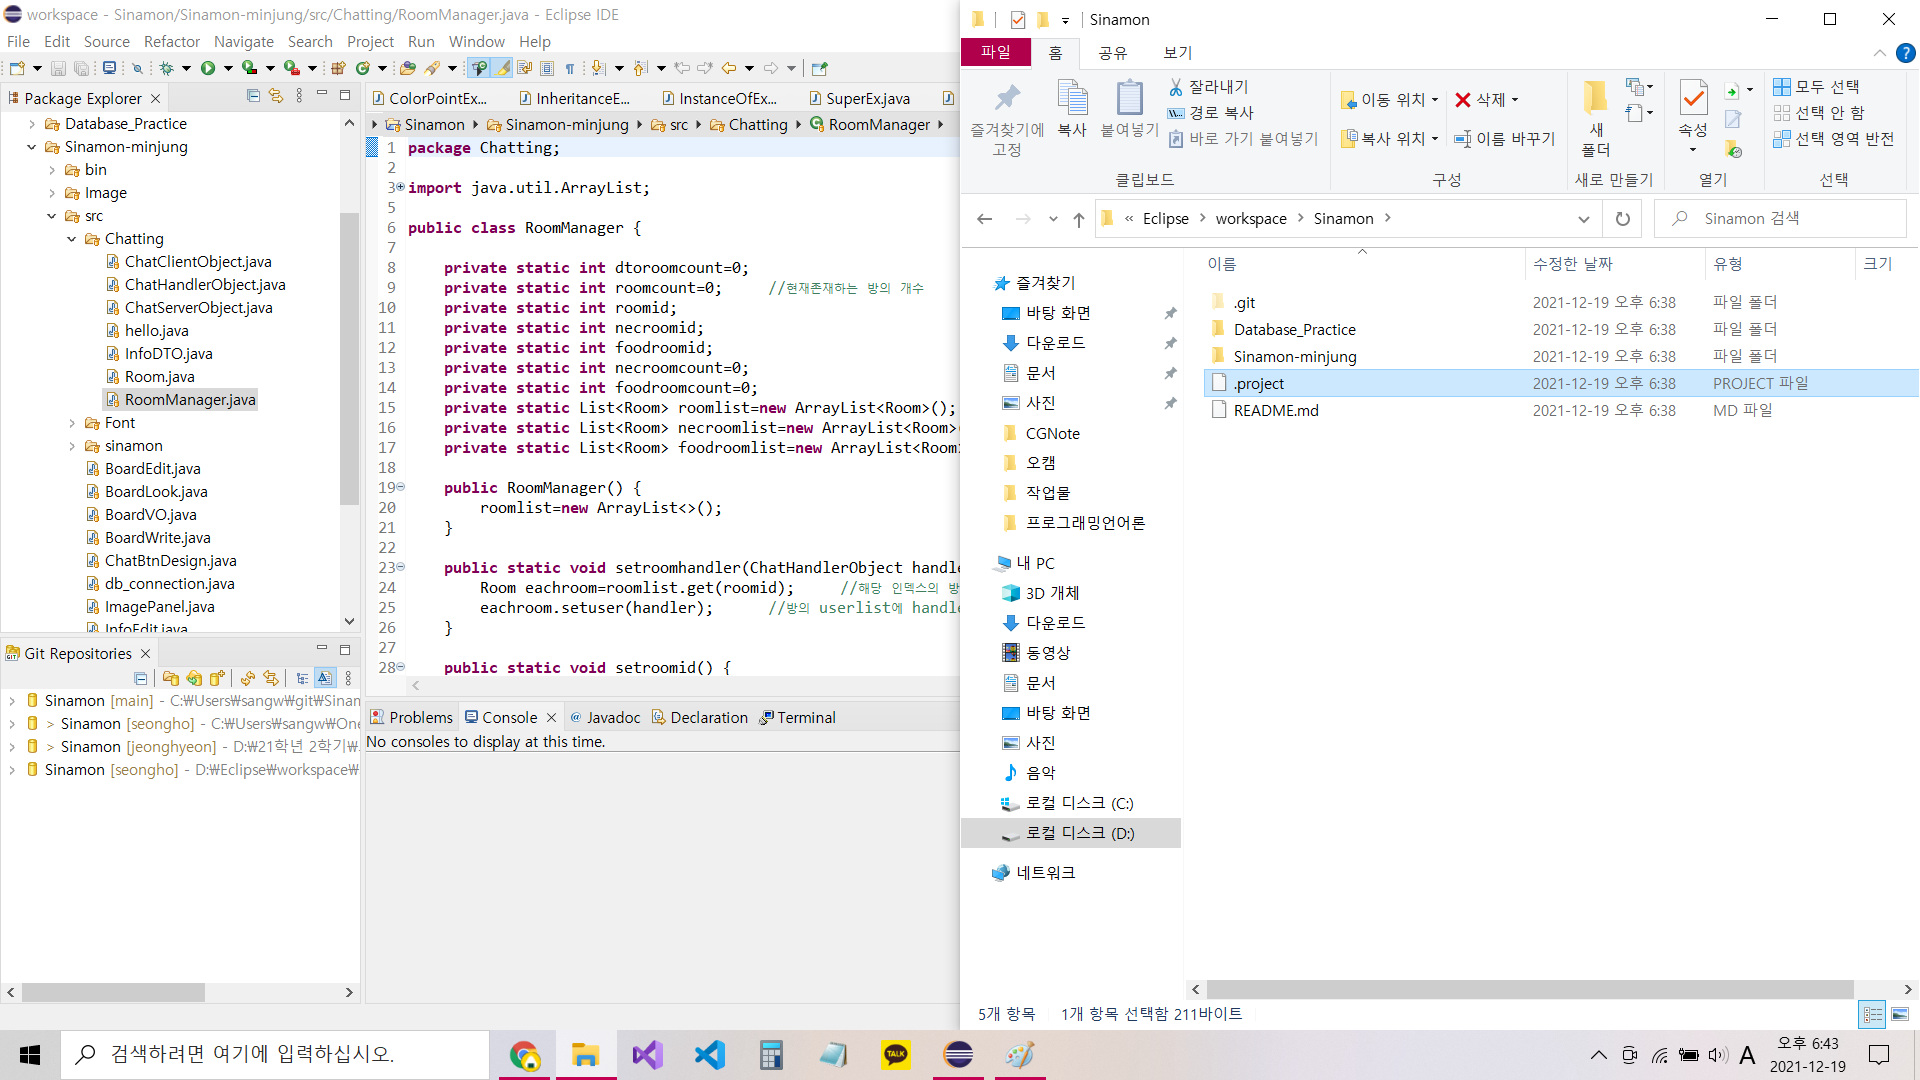Click Refresh in Git Repositories toolbar
Screen dimensions: 1920x1080
tap(248, 678)
